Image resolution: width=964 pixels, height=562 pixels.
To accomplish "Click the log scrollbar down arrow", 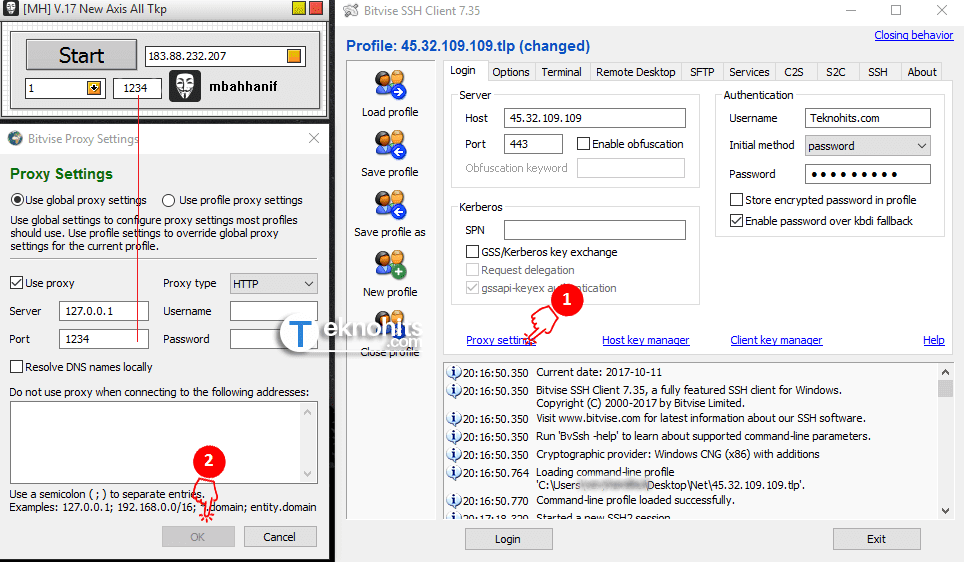I will pyautogui.click(x=945, y=510).
